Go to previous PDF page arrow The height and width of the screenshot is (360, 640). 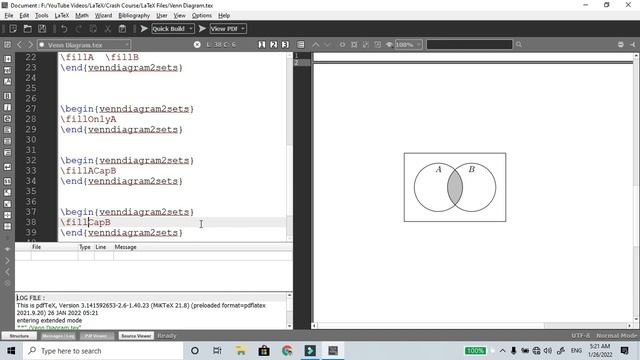pos(316,44)
